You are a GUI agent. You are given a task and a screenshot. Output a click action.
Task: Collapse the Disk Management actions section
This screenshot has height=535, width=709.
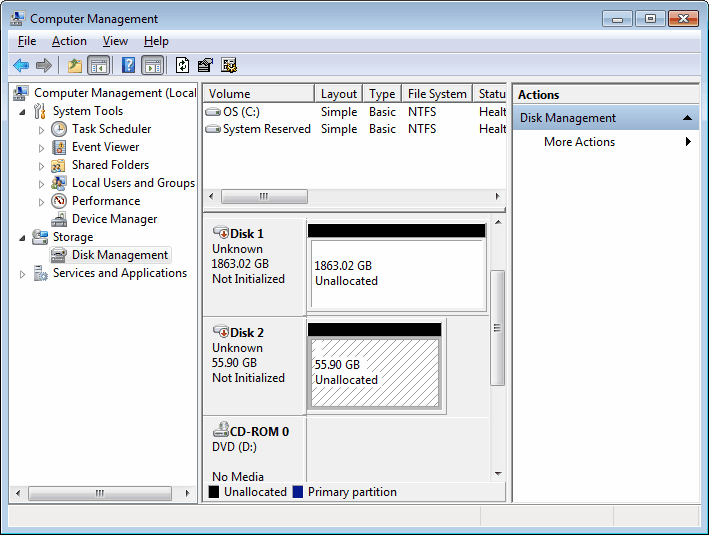pos(687,118)
